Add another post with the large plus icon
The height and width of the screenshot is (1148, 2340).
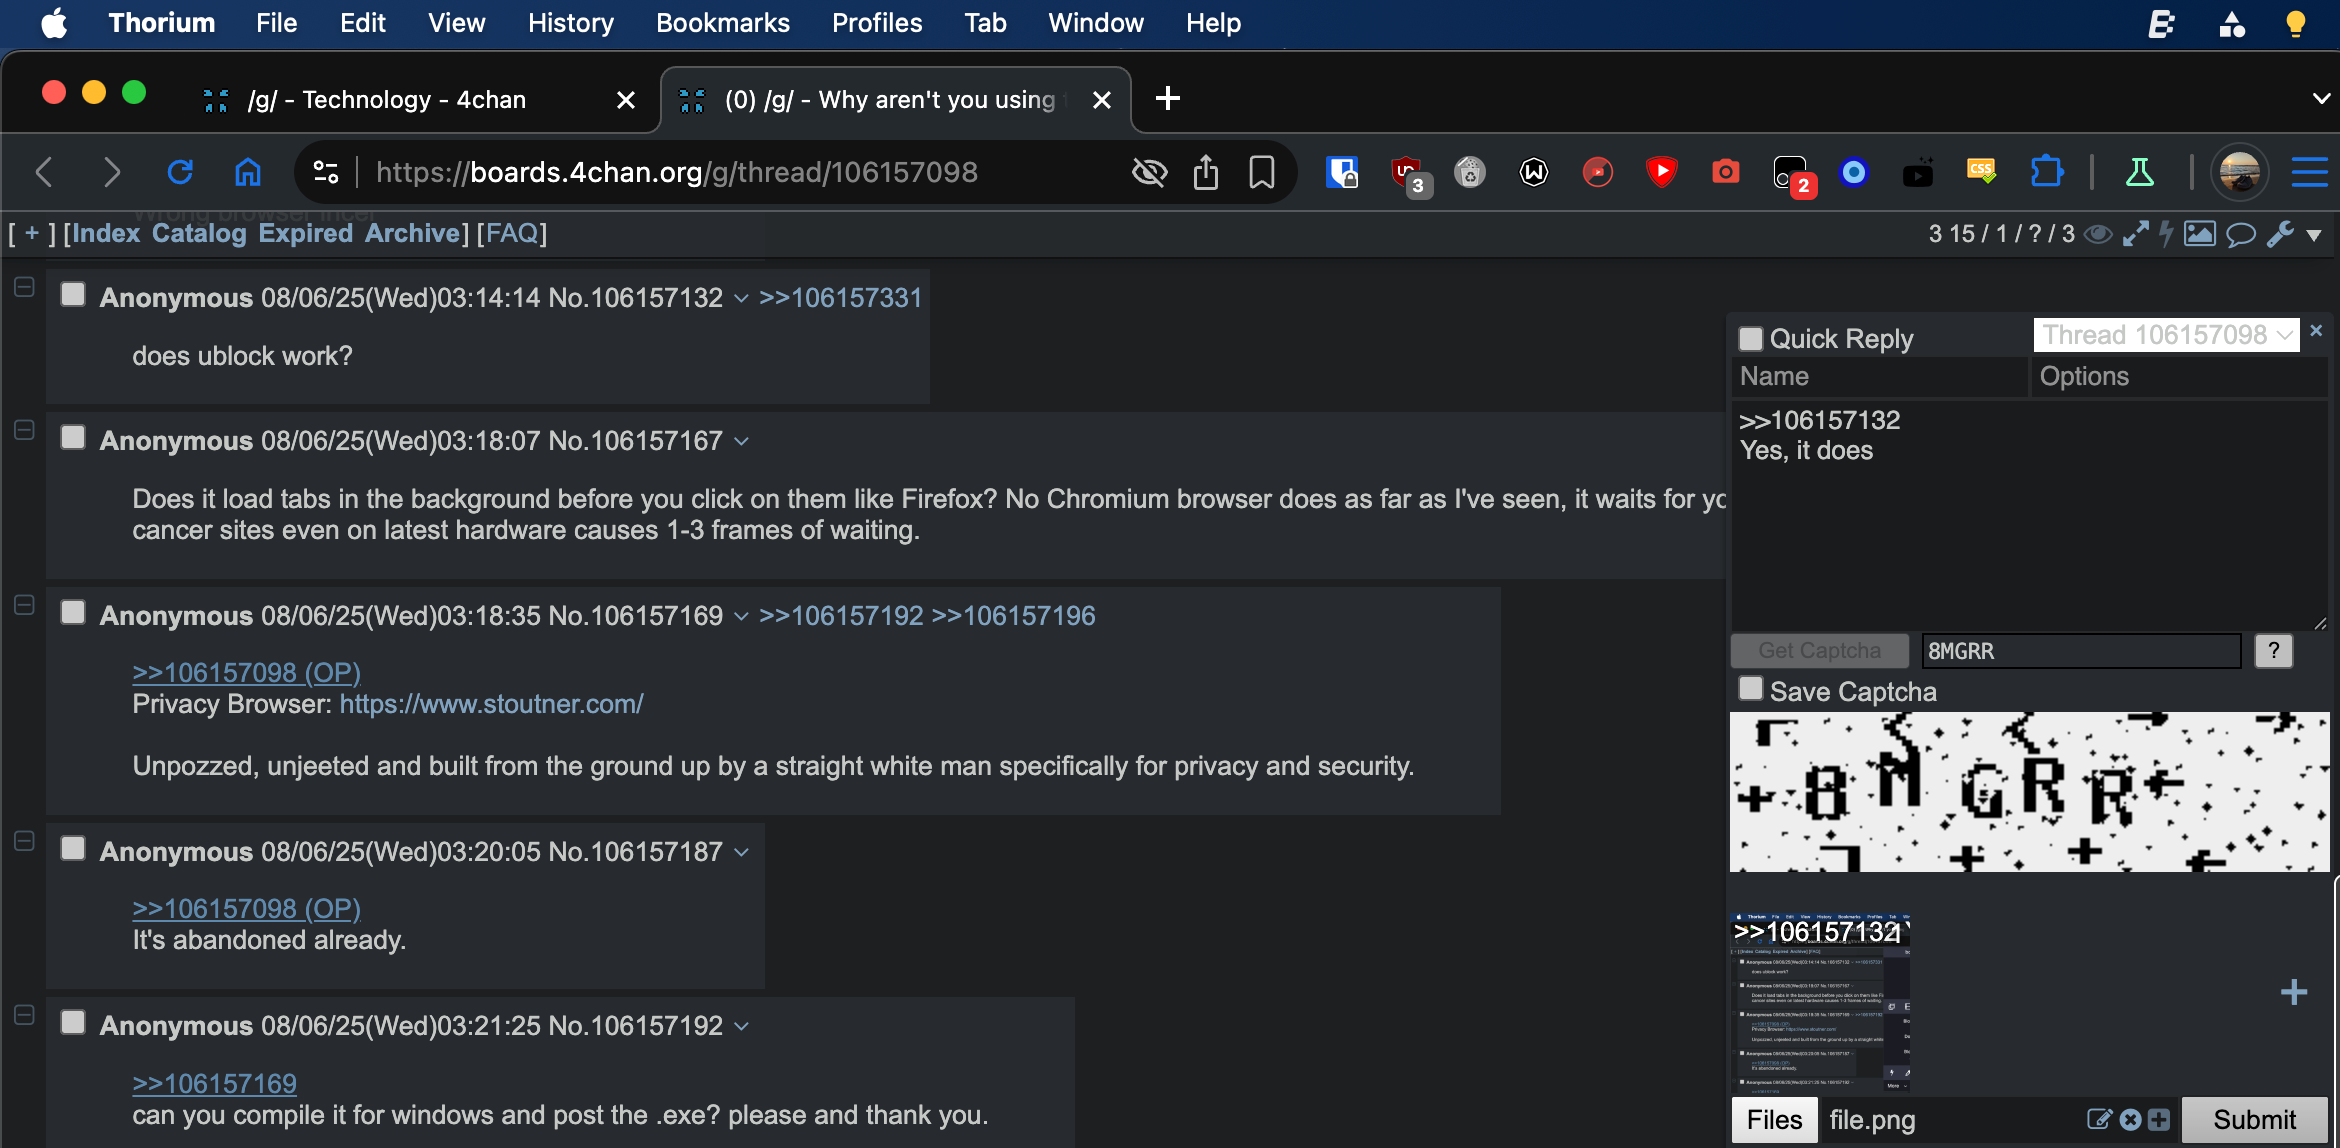(x=2294, y=992)
